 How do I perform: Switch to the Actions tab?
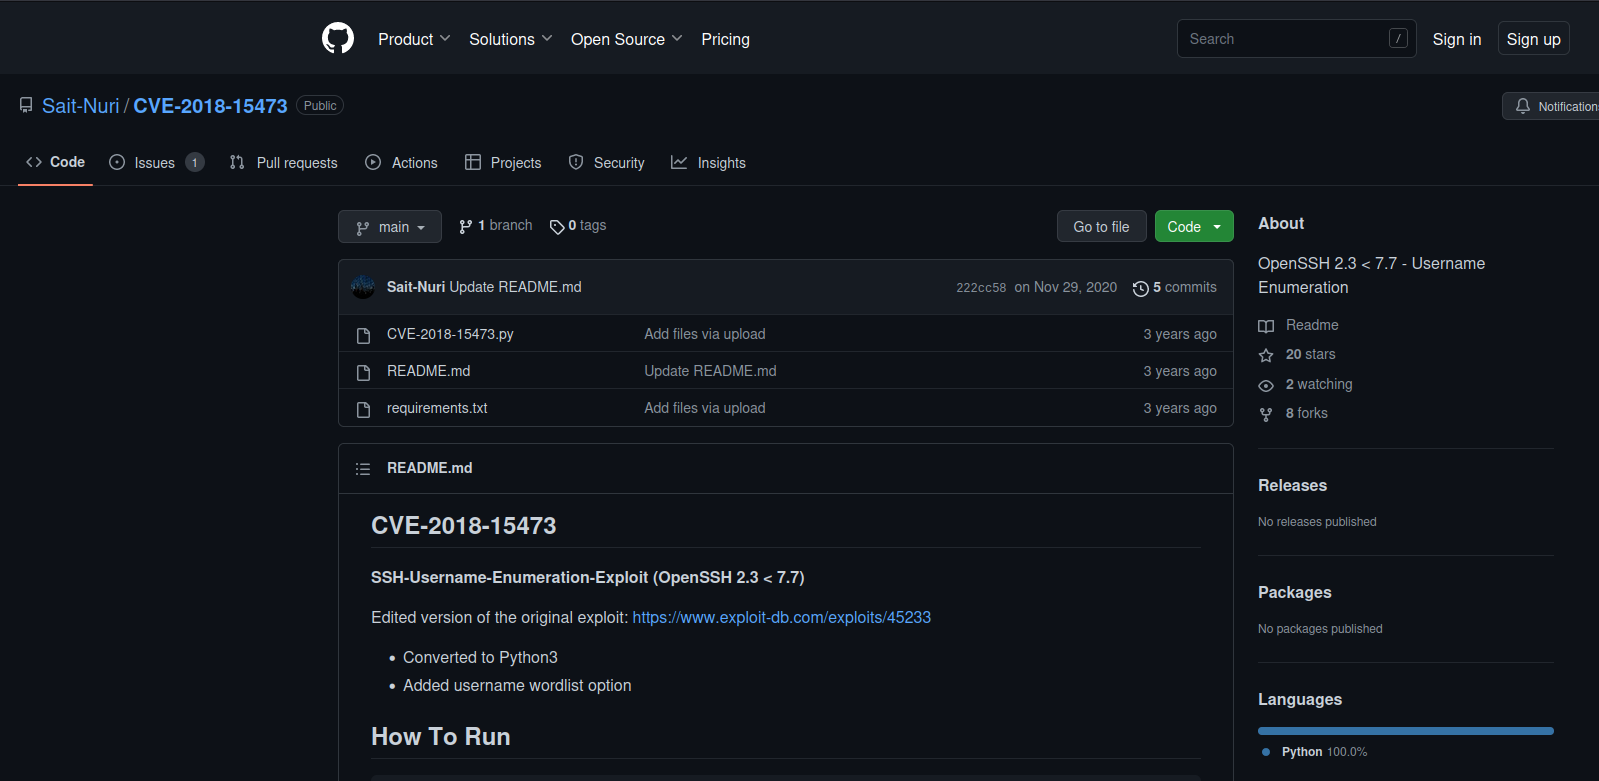[402, 162]
